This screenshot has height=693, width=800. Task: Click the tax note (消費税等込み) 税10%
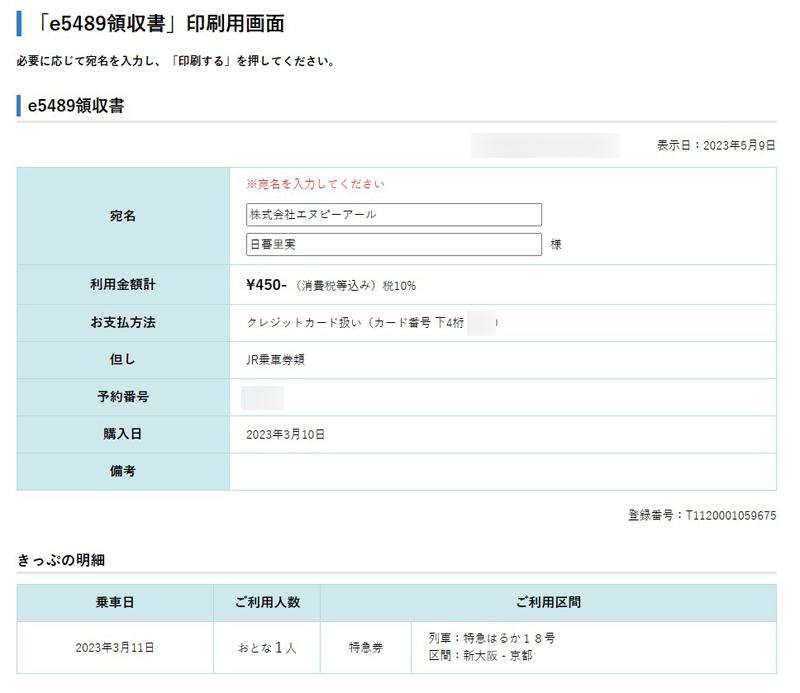tap(356, 286)
